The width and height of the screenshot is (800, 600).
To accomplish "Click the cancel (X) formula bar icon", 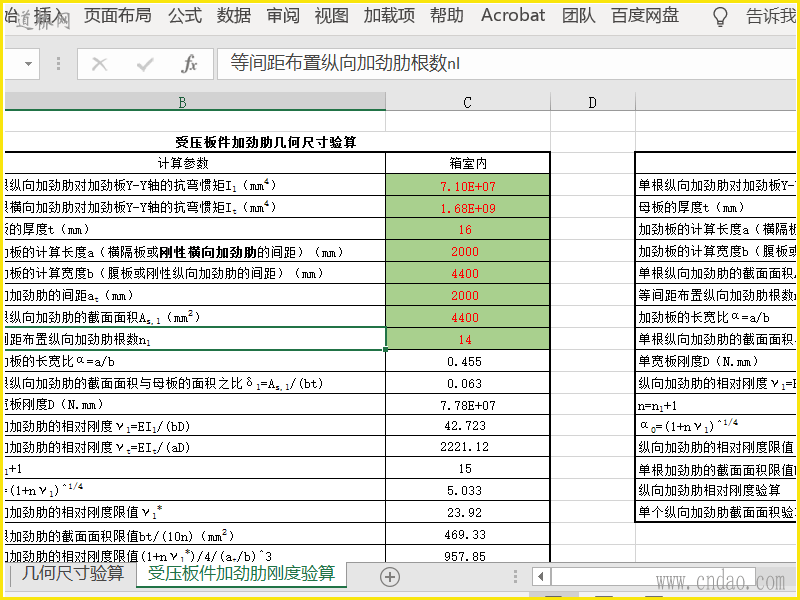I will click(99, 64).
